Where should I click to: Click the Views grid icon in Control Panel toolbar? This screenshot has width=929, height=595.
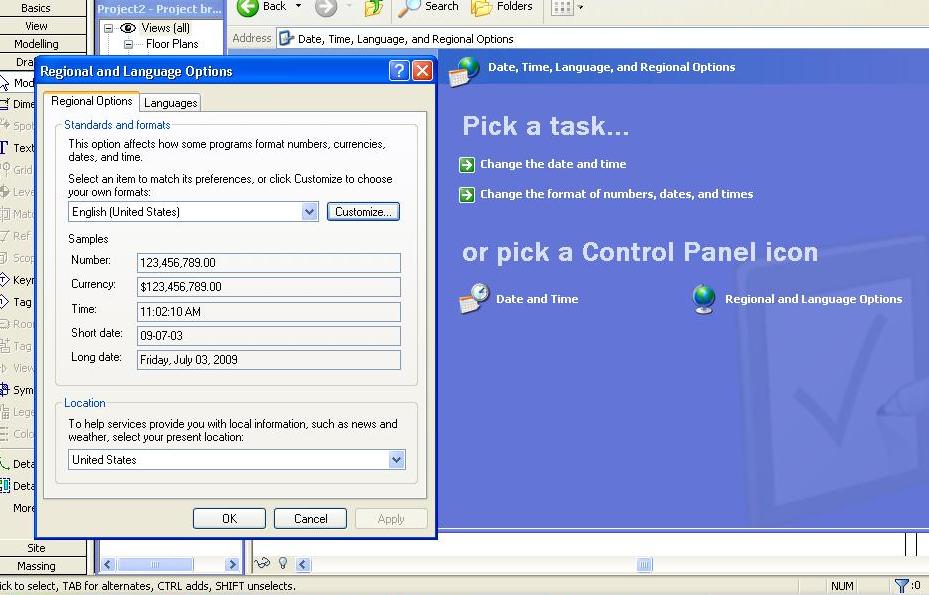[x=562, y=8]
